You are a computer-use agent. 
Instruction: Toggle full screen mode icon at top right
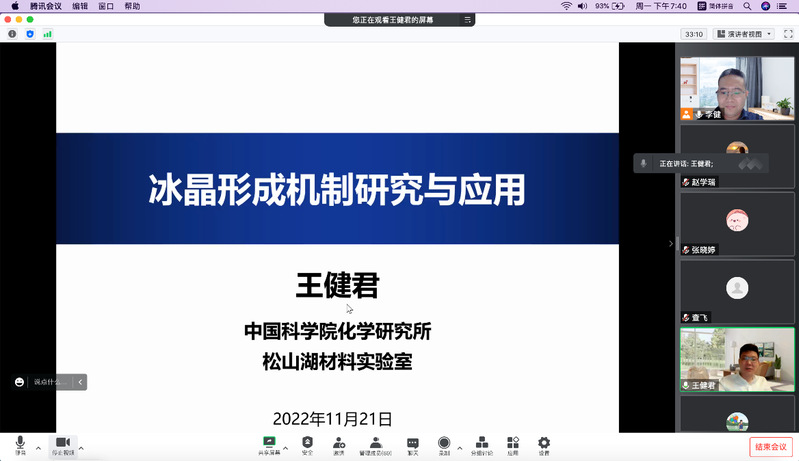point(788,34)
